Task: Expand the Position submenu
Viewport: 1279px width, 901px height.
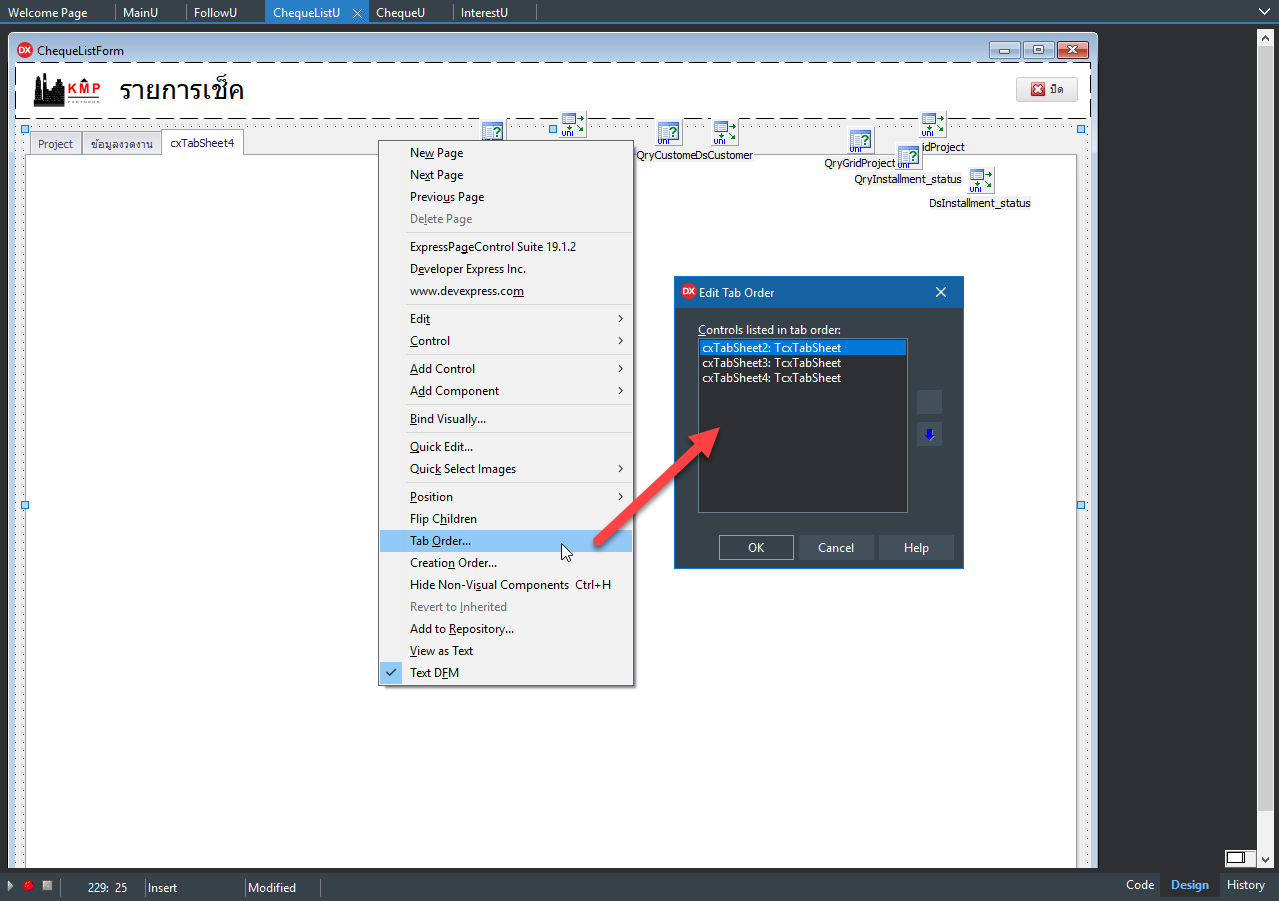Action: (x=431, y=496)
